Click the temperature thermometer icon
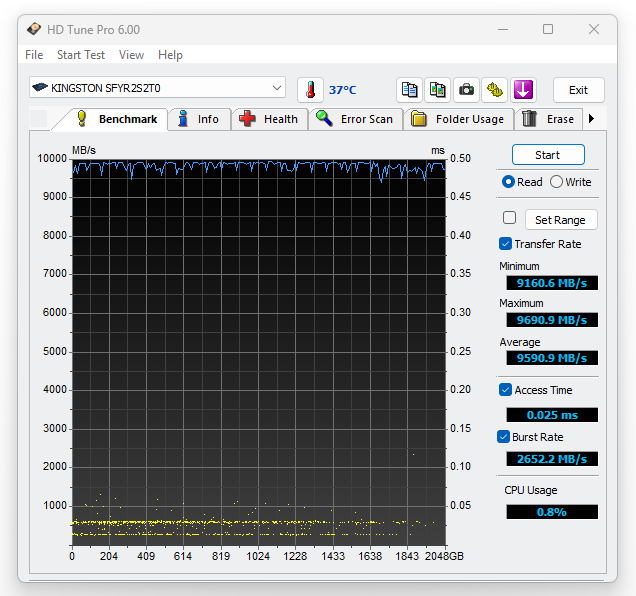Screen dimensions: 636x596 310,90
